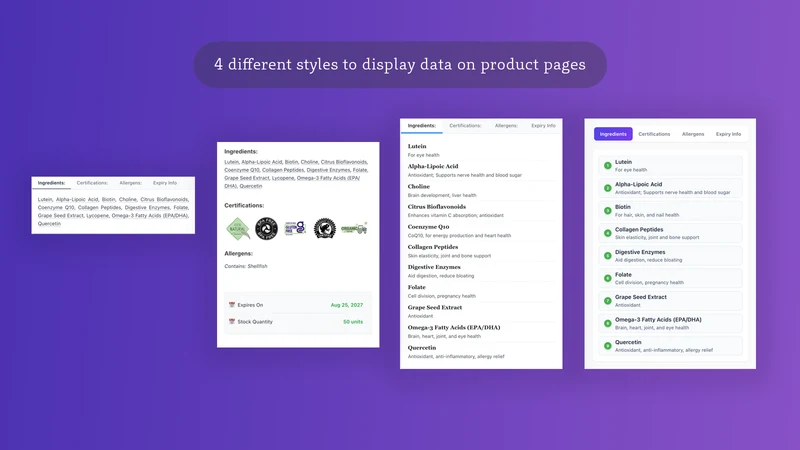The height and width of the screenshot is (450, 800).
Task: Switch to Certifications tab in numbered list panel
Action: pos(654,134)
